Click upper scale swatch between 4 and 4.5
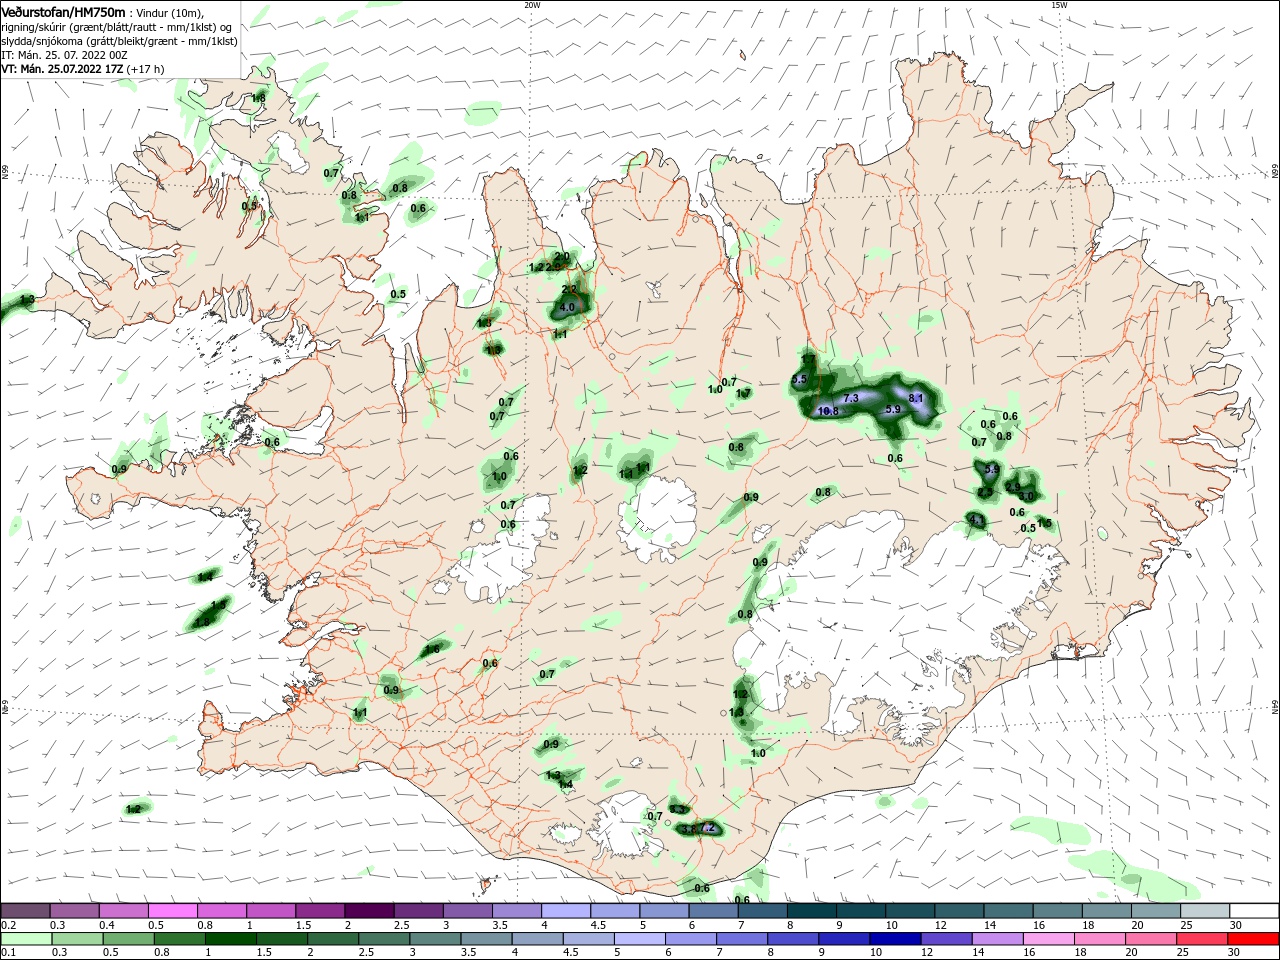 click(x=566, y=911)
